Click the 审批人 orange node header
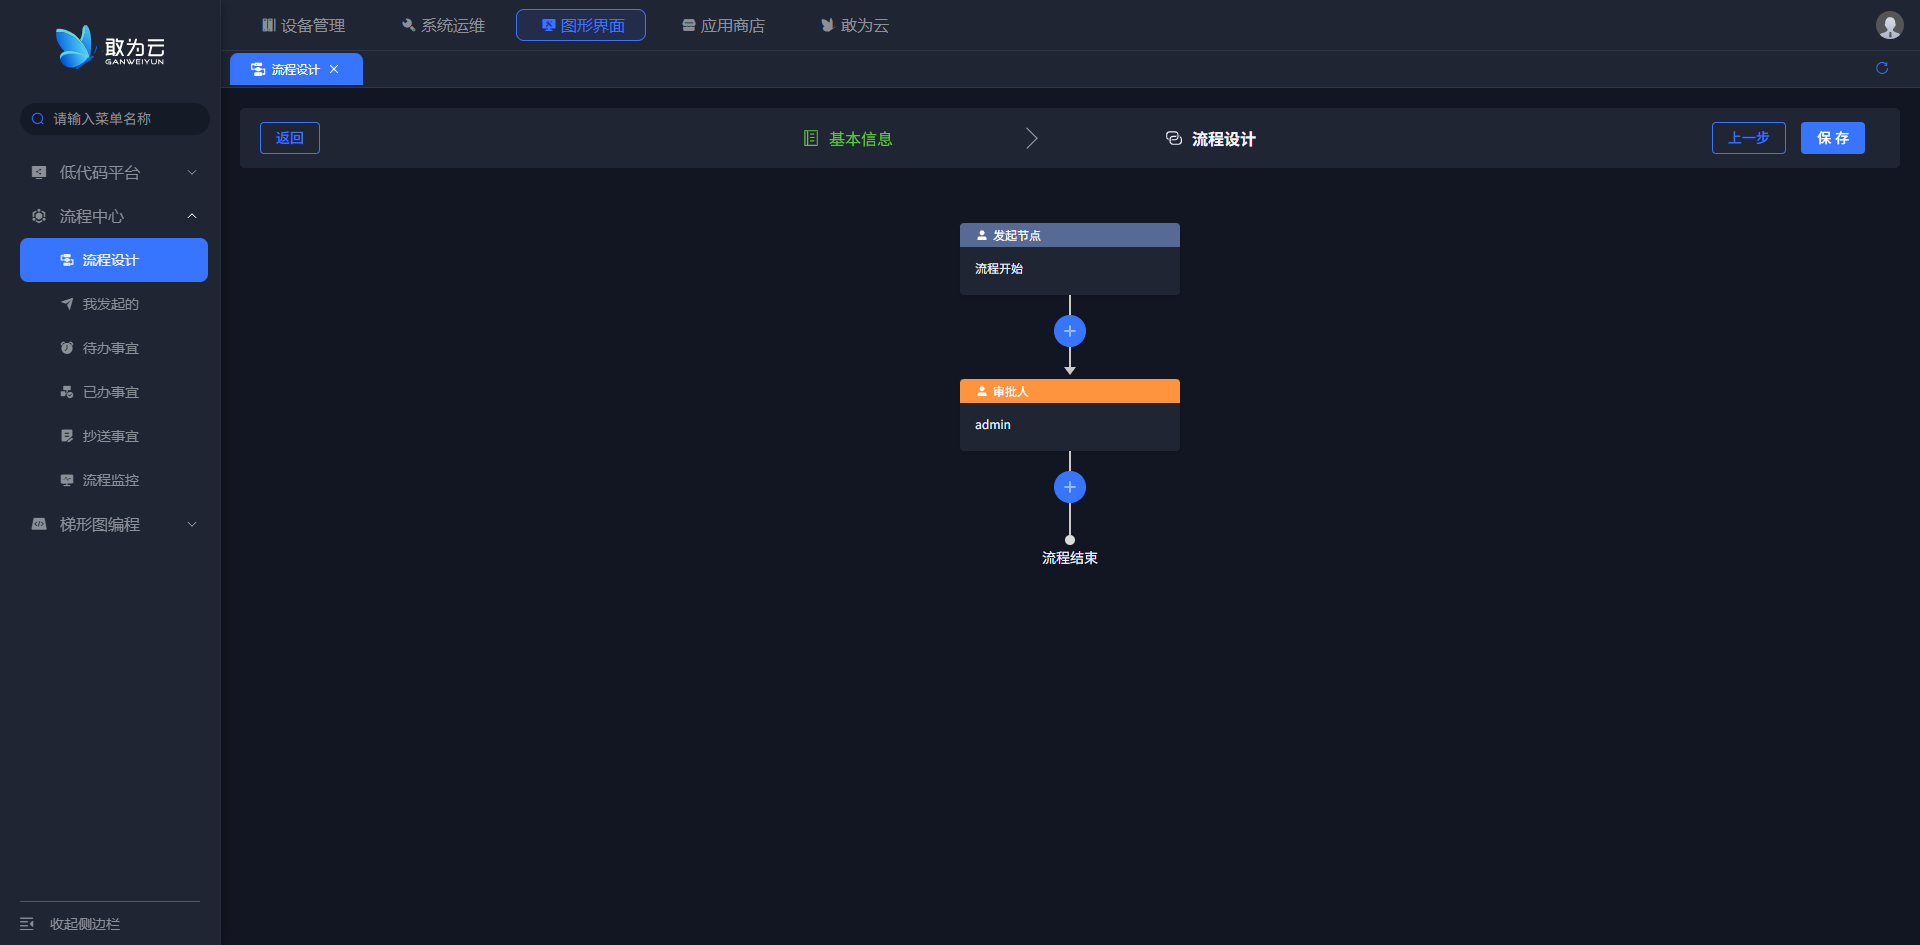Screen dimensions: 1920x945 [1070, 391]
